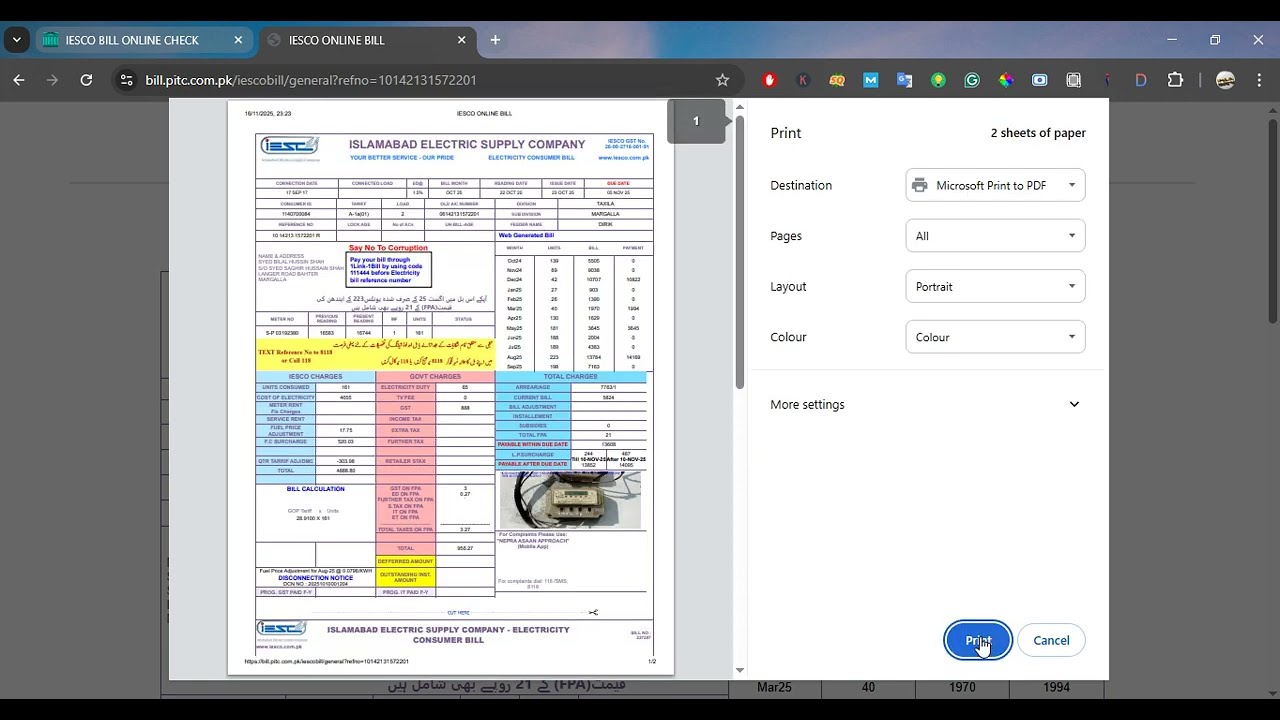Click 'Web Generated Bill' text
This screenshot has height=720, width=1280.
point(526,235)
